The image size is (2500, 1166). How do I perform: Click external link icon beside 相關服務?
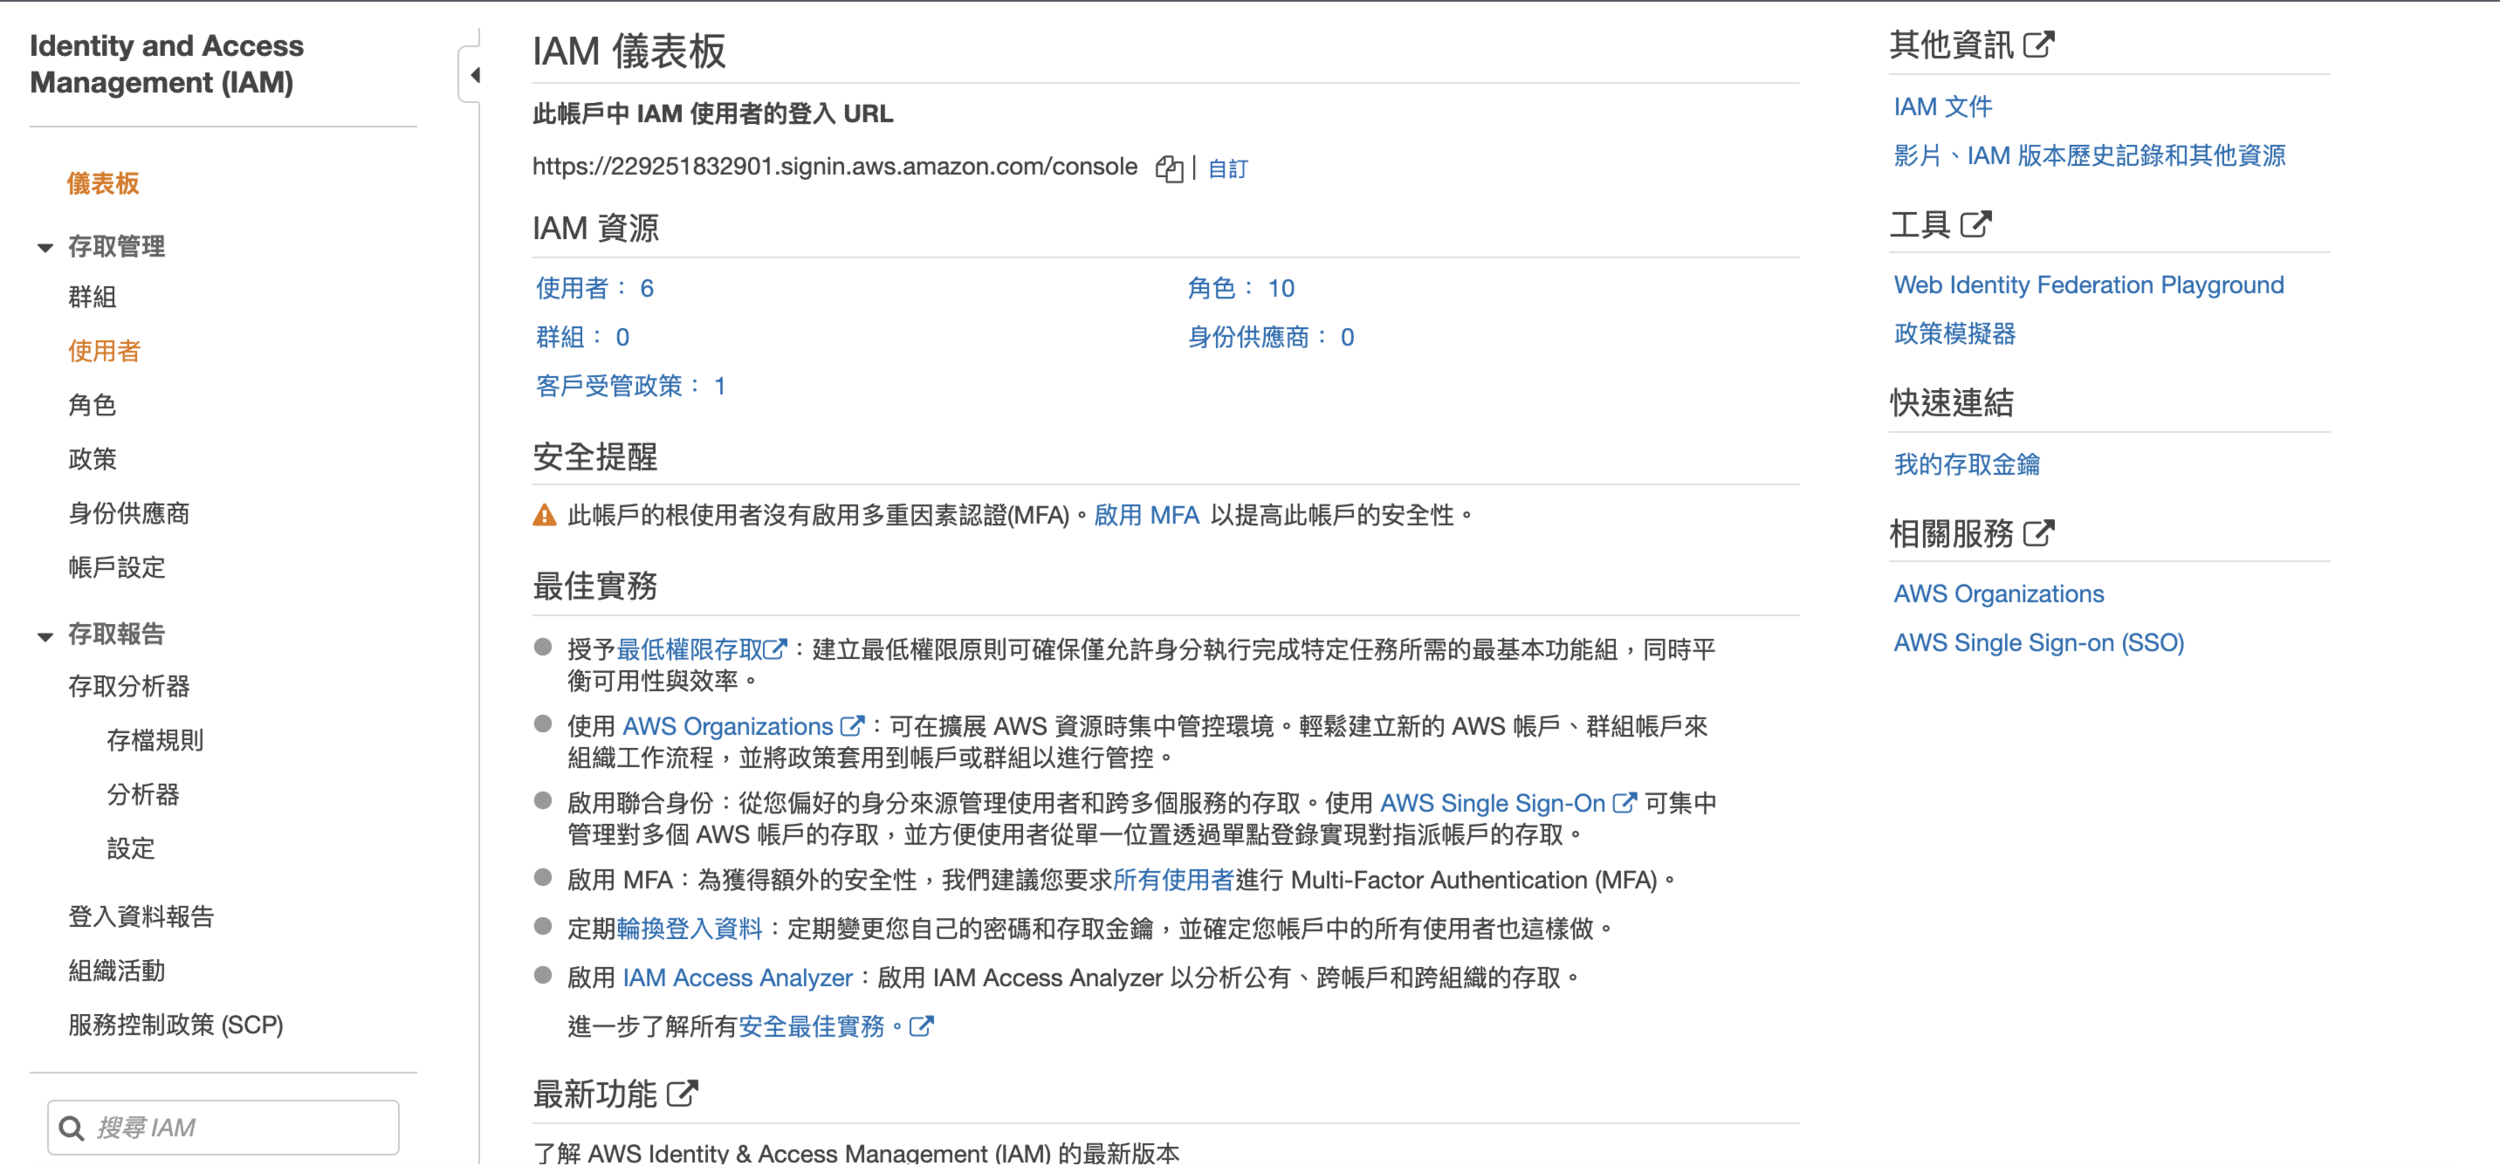(x=2038, y=533)
